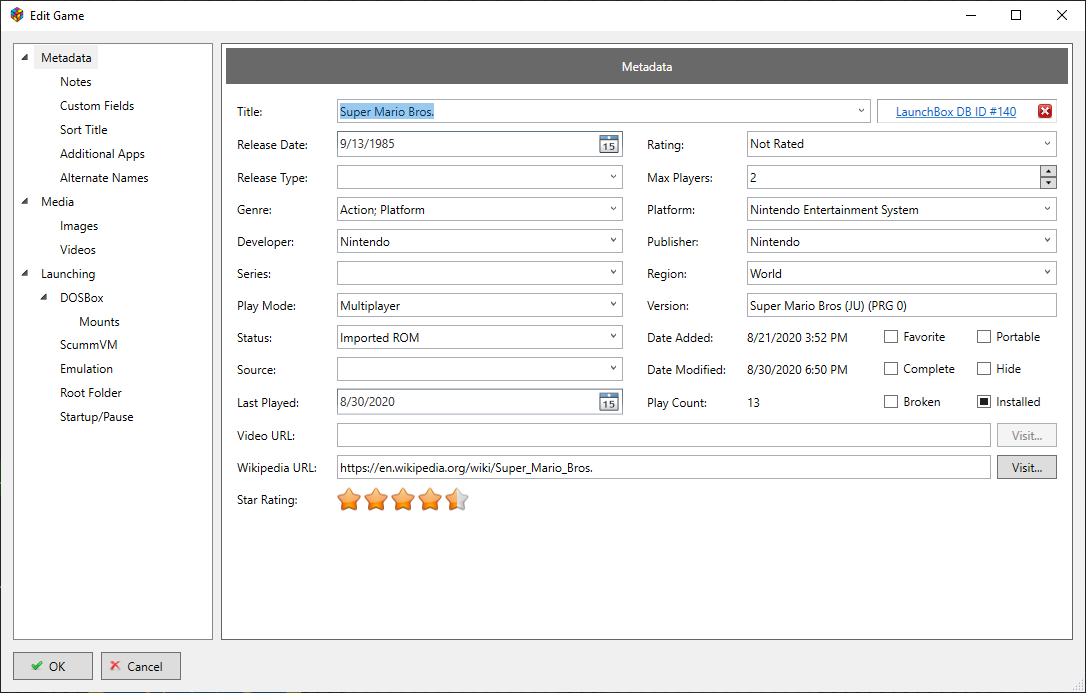Select Launching in the sidebar tree

pyautogui.click(x=68, y=273)
